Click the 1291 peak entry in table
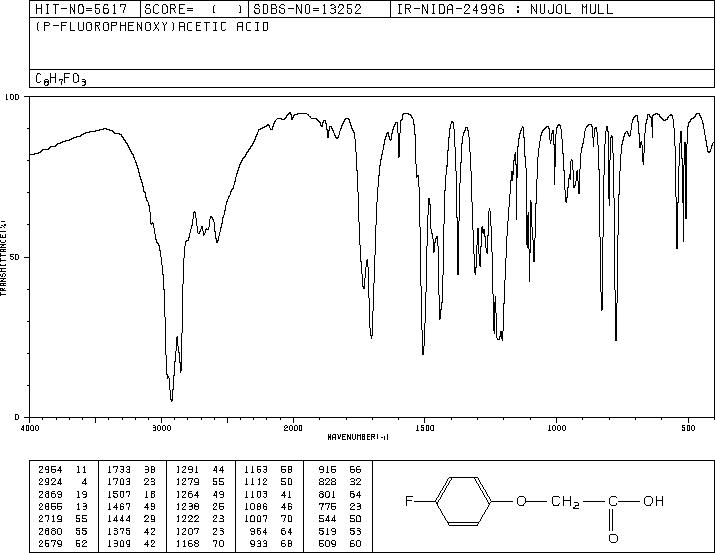 click(200, 470)
